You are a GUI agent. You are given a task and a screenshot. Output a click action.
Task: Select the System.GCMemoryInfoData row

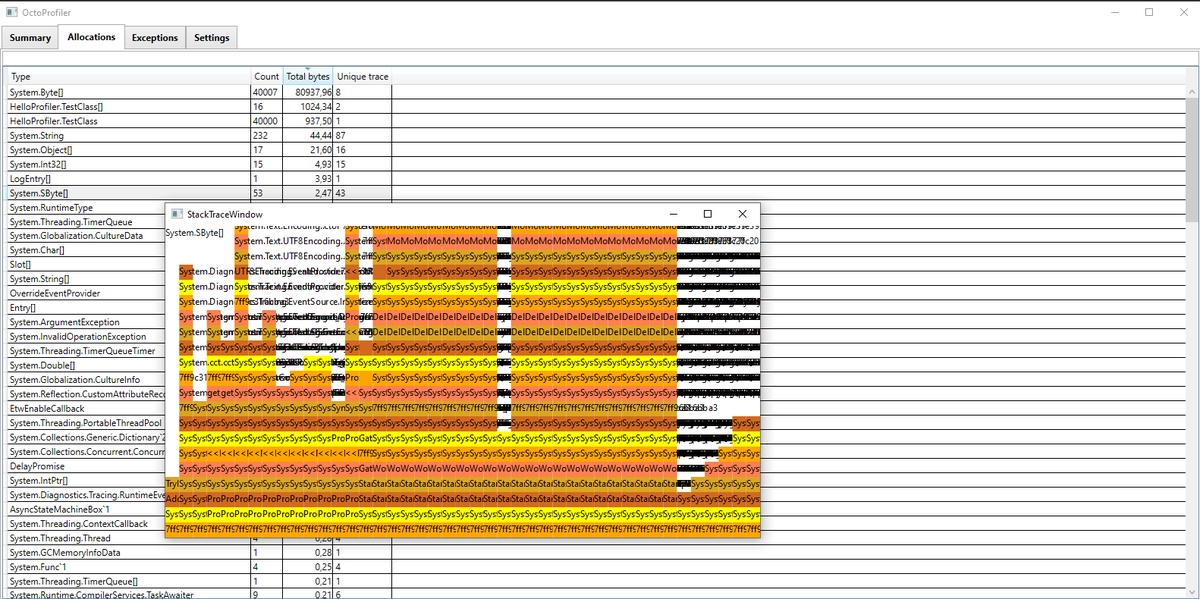[595, 553]
